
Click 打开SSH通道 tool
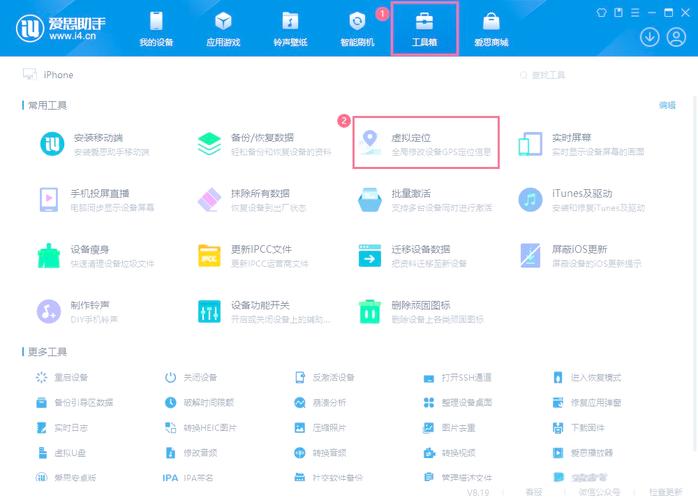[457, 378]
